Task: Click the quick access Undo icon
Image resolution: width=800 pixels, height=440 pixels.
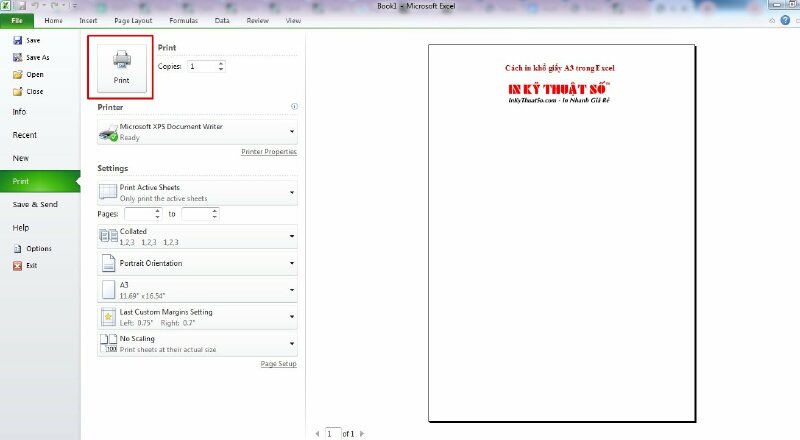Action: [x=36, y=6]
